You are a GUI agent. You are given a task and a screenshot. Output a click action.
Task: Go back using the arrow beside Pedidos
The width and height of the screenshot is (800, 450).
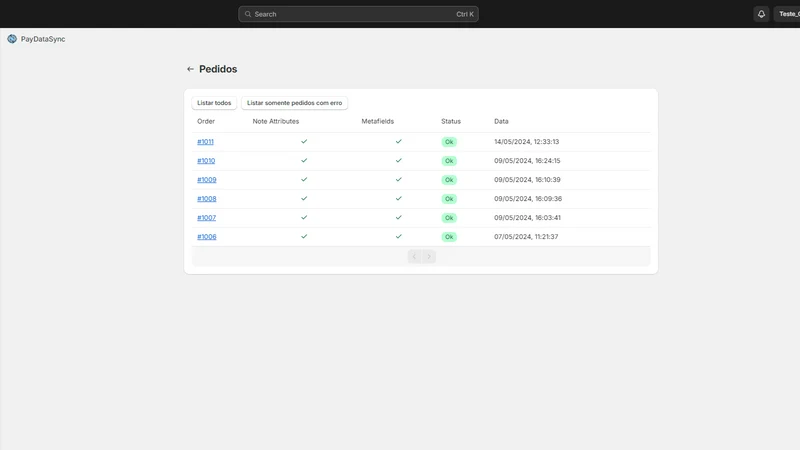pyautogui.click(x=190, y=69)
